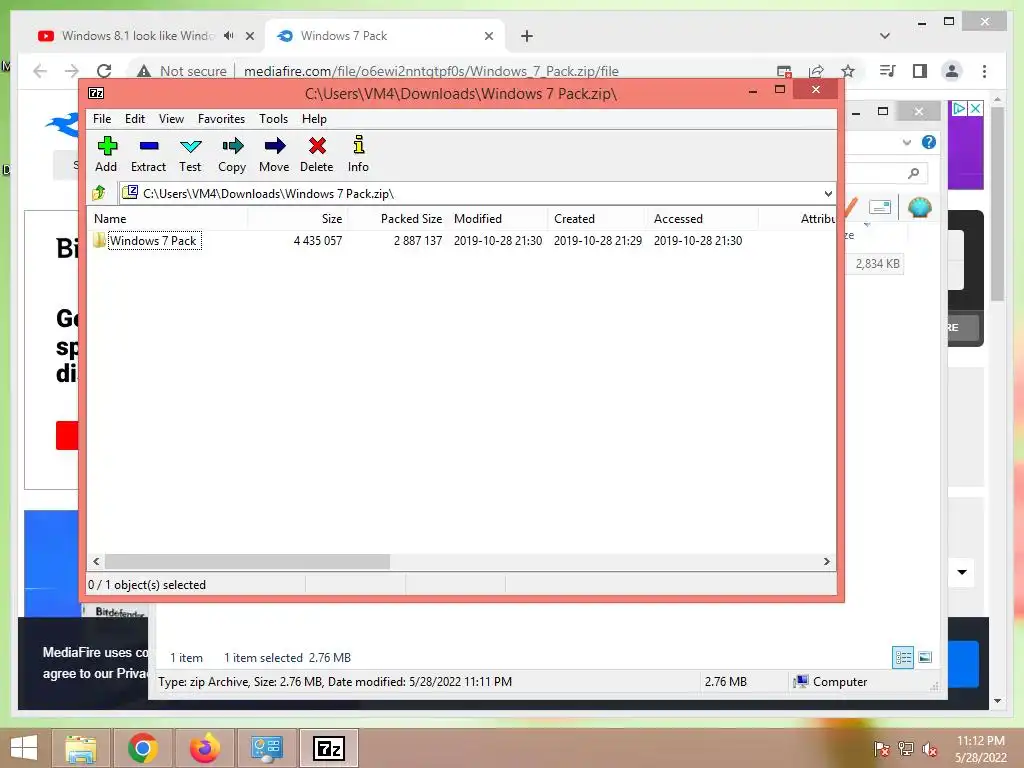The image size is (1024, 768).
Task: Click the Explorer search magnifier icon
Action: (914, 173)
